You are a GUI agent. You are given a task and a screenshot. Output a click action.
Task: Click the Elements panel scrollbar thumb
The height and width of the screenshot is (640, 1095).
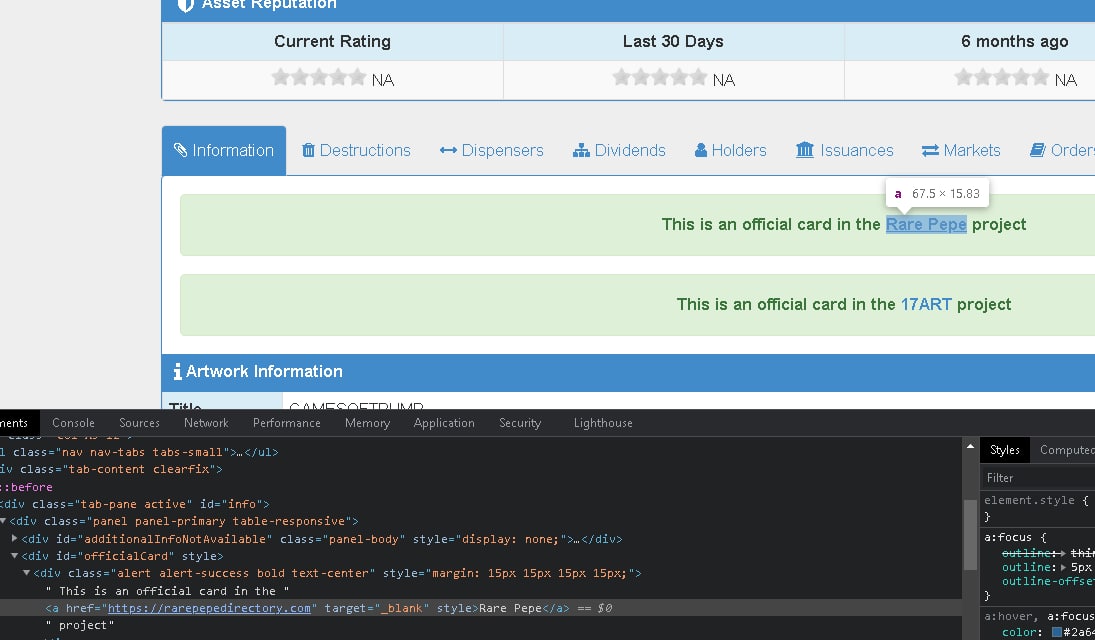pos(970,535)
